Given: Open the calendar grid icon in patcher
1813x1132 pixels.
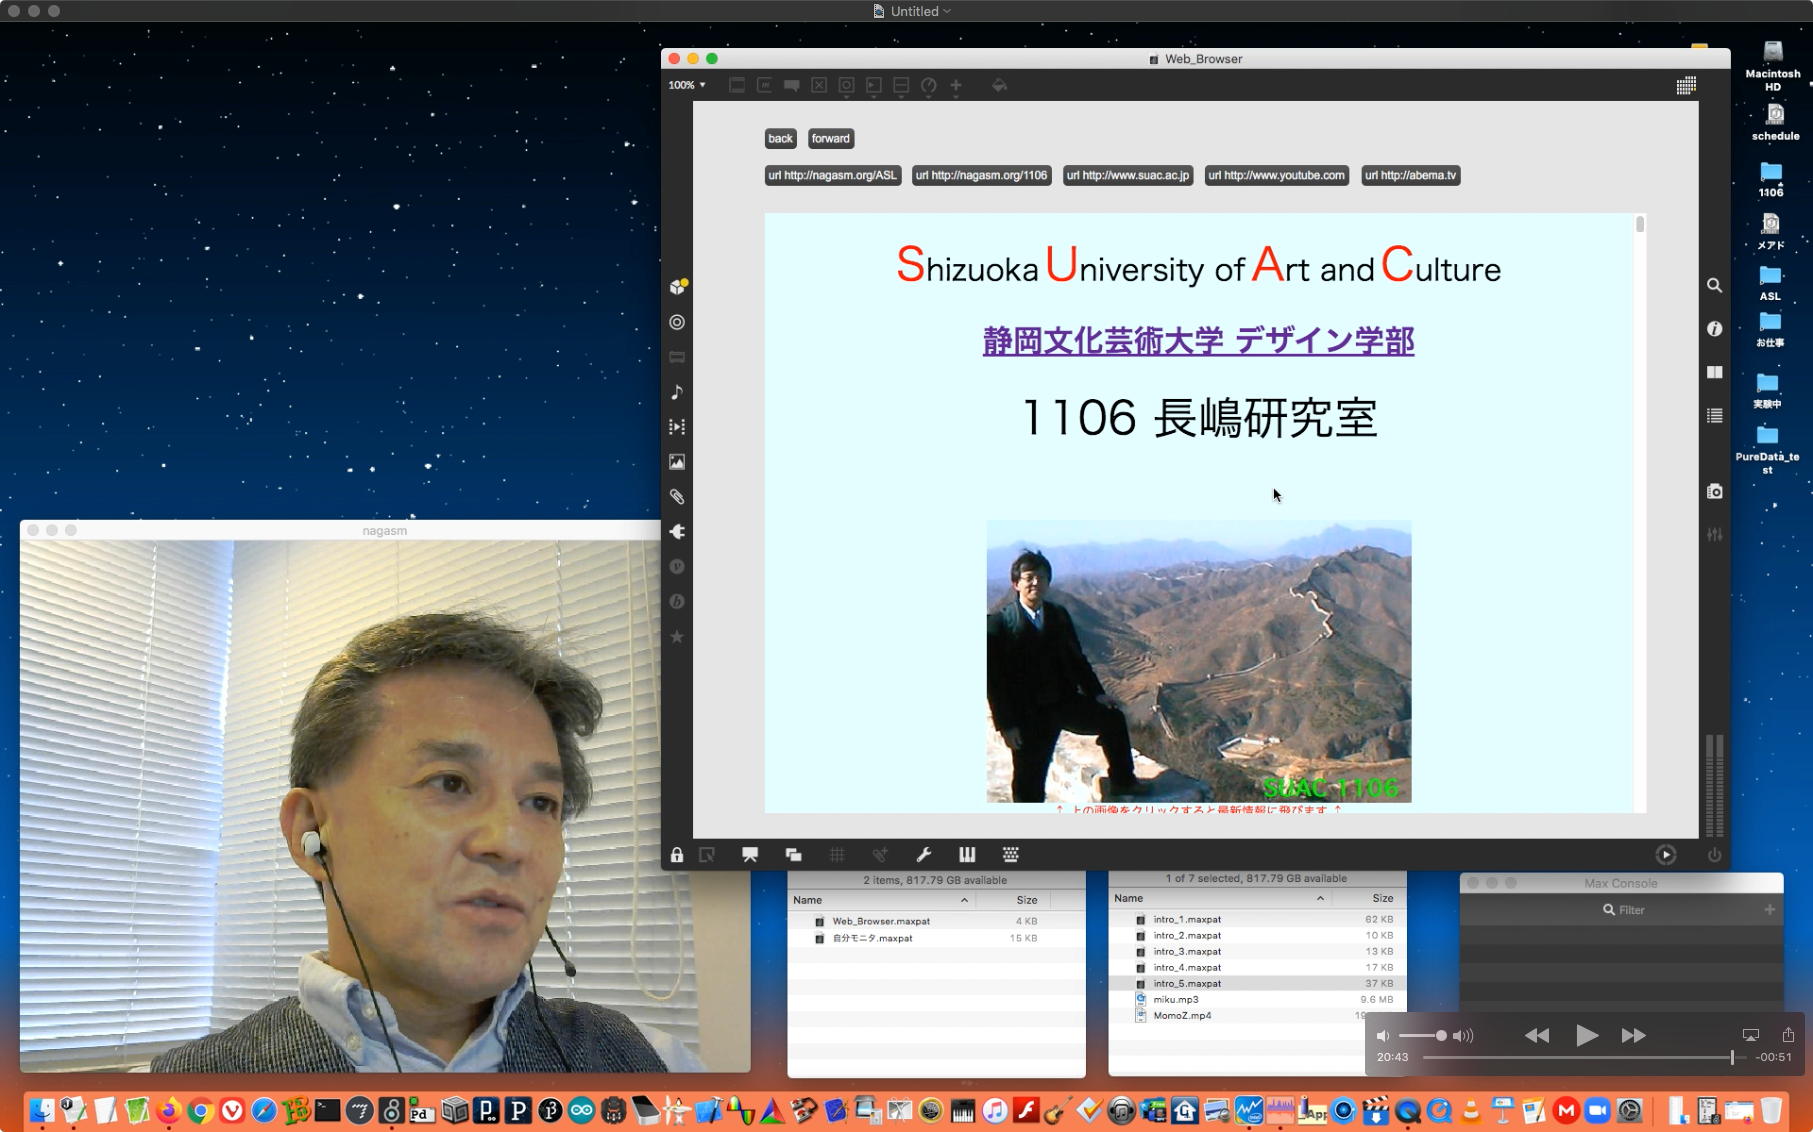Looking at the screenshot, I should coord(1686,85).
